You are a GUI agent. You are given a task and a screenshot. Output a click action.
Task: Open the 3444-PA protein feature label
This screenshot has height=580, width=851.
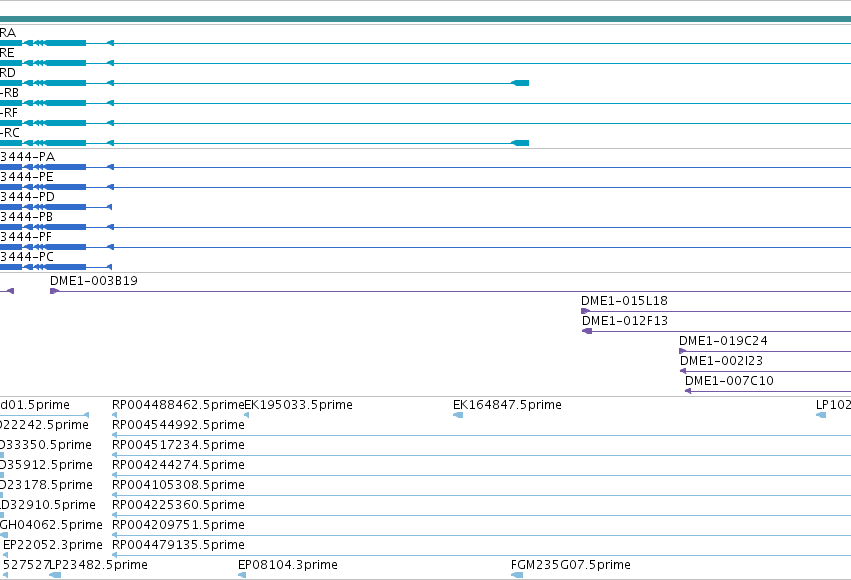click(x=27, y=157)
